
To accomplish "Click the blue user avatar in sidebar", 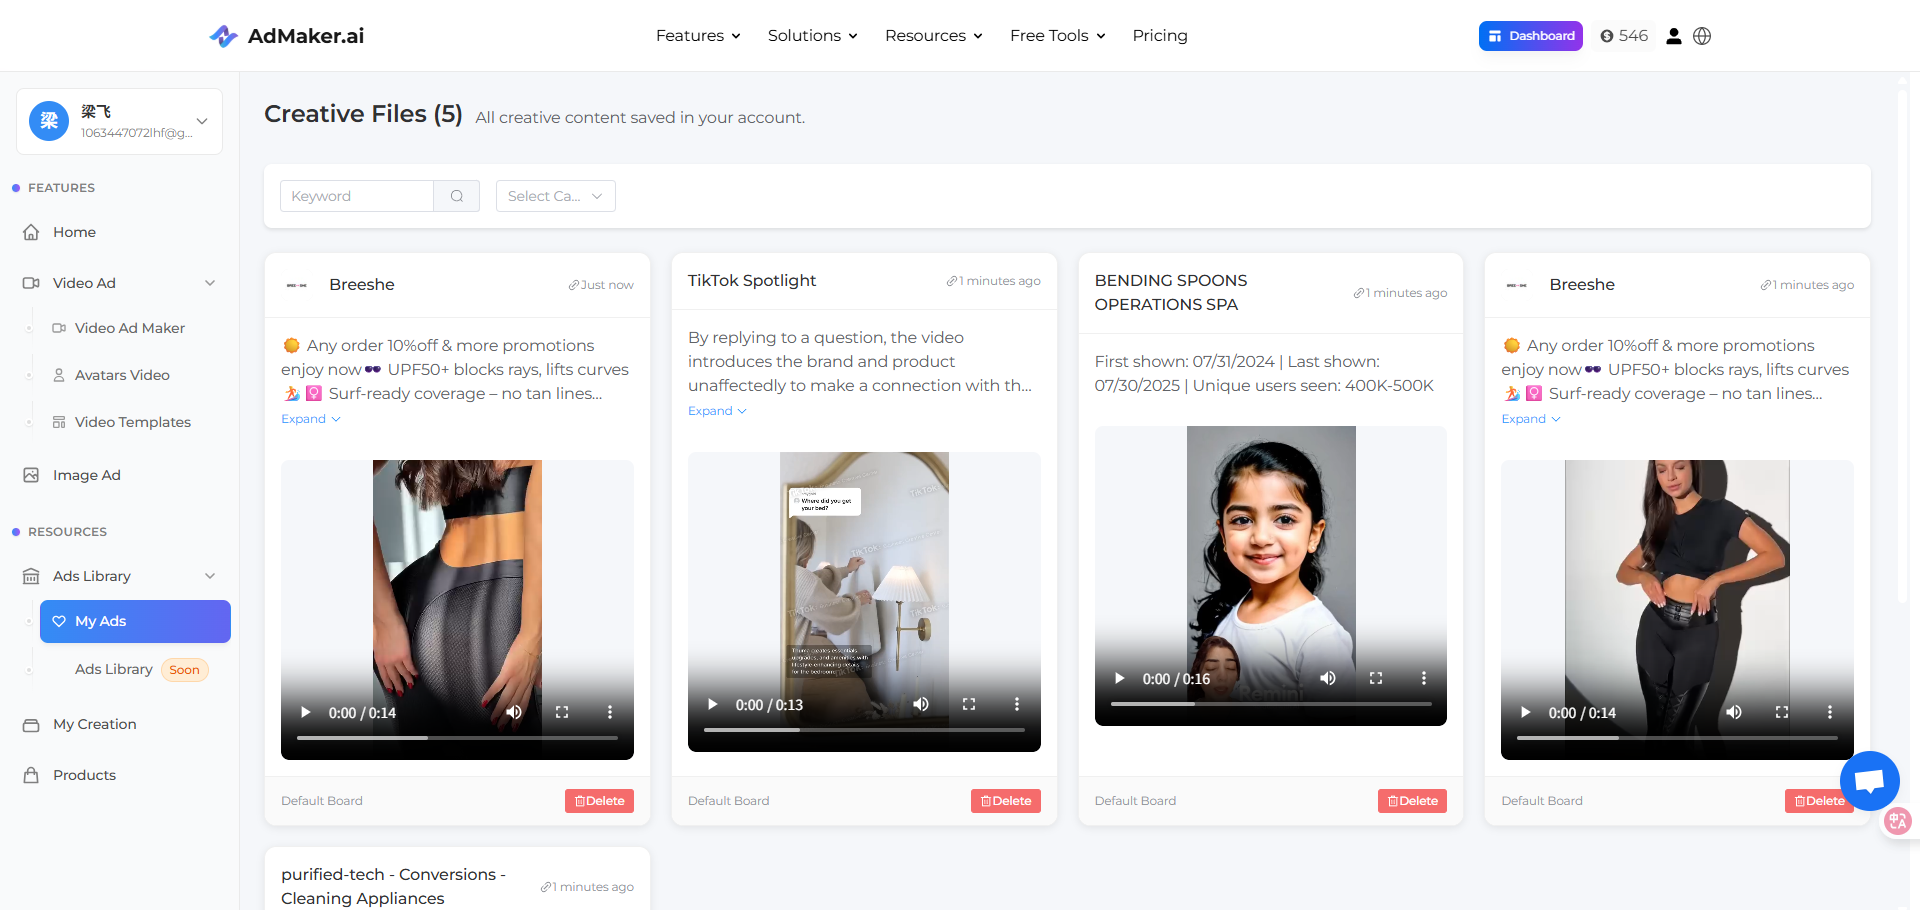I will pos(49,121).
